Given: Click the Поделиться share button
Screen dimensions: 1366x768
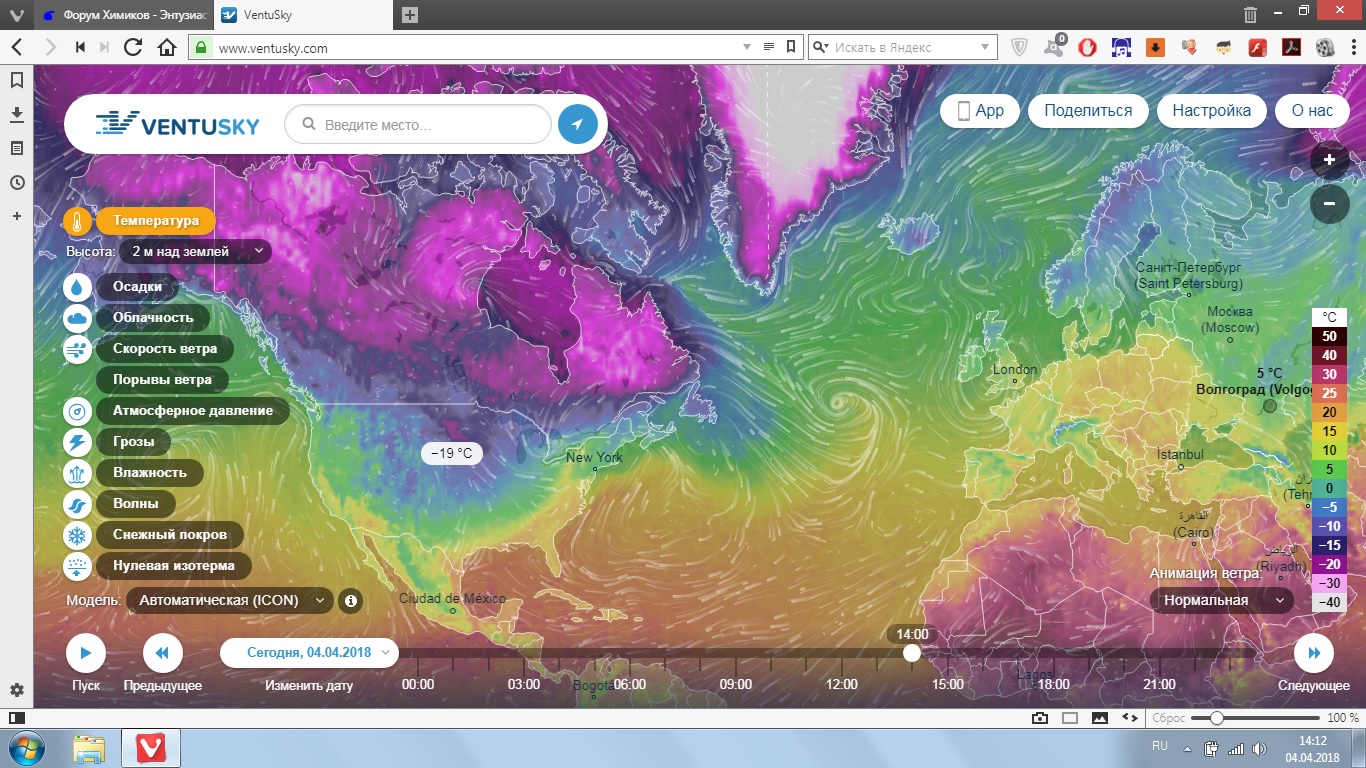Looking at the screenshot, I should point(1088,111).
